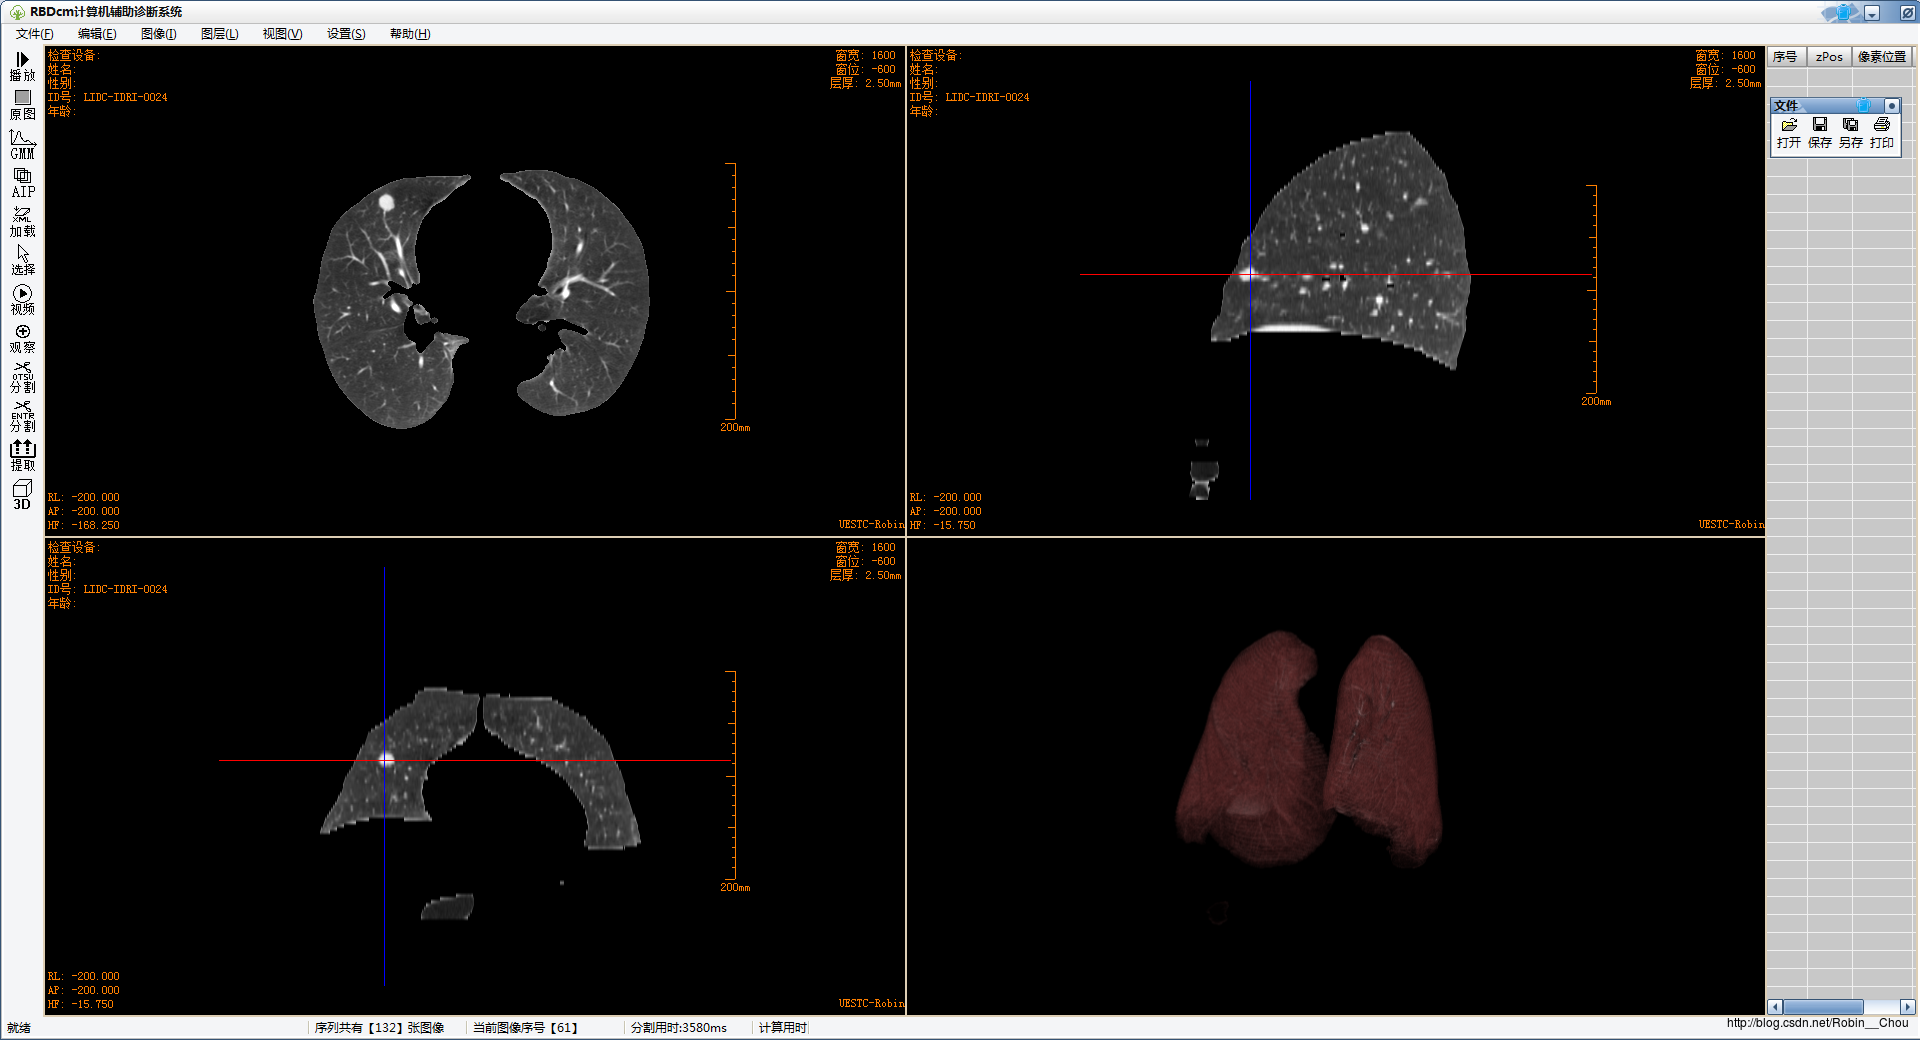Viewport: 1920px width, 1040px height.
Task: Click the red 3D lung rendering
Action: coord(1310,748)
